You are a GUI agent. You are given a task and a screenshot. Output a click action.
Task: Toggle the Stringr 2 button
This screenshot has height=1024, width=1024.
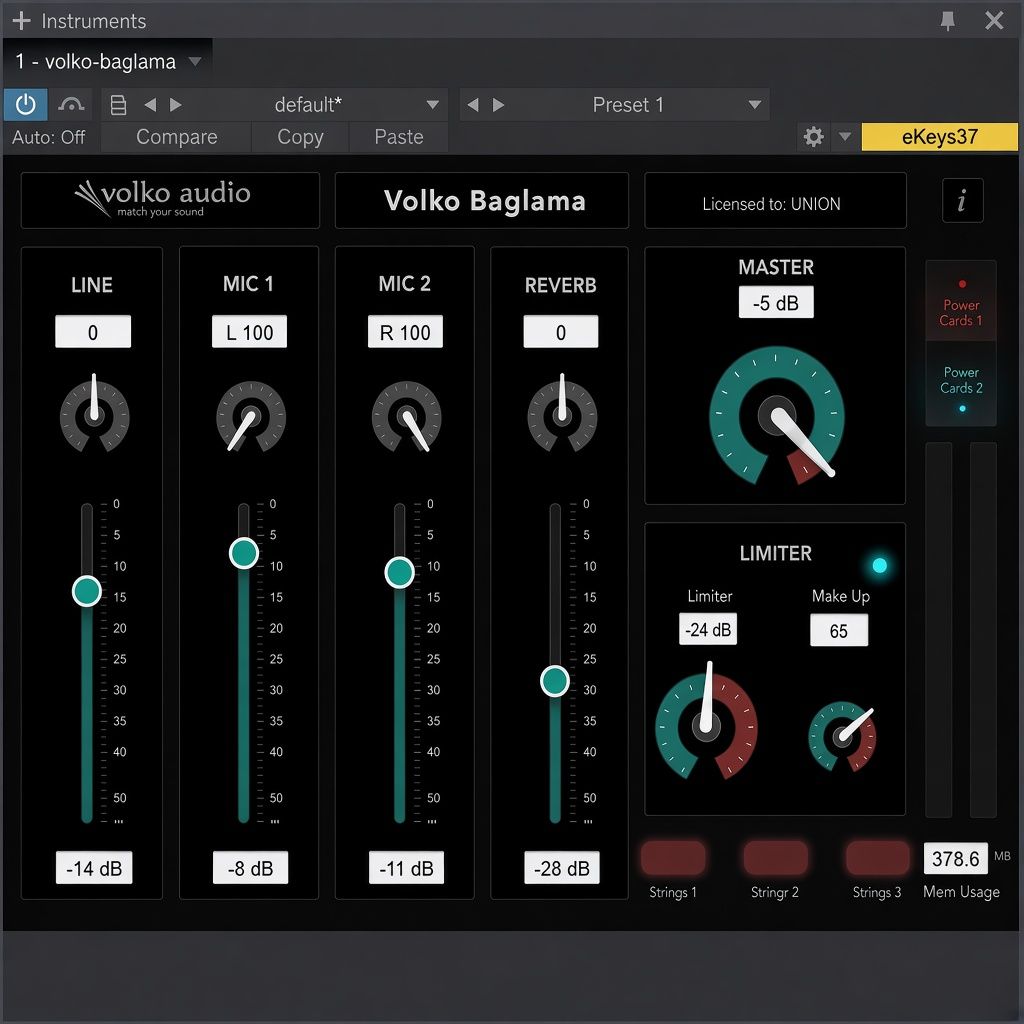pos(776,857)
